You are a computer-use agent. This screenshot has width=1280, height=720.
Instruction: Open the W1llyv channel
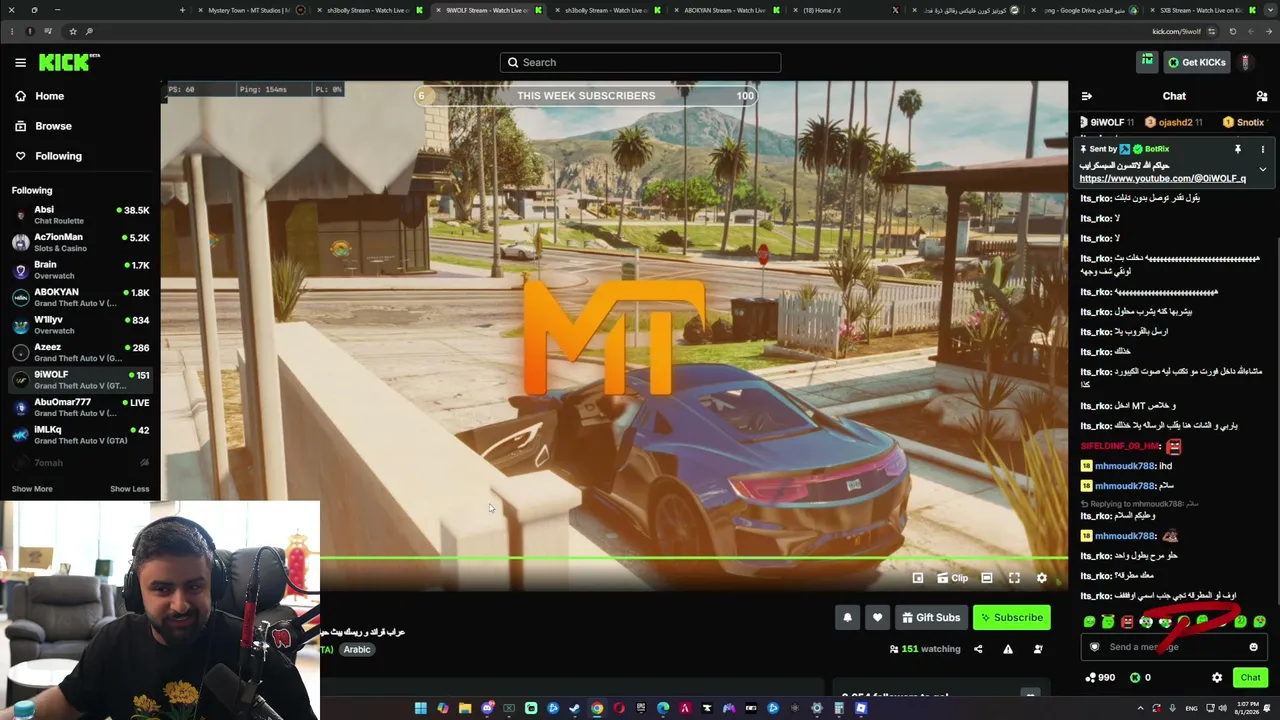(80, 325)
